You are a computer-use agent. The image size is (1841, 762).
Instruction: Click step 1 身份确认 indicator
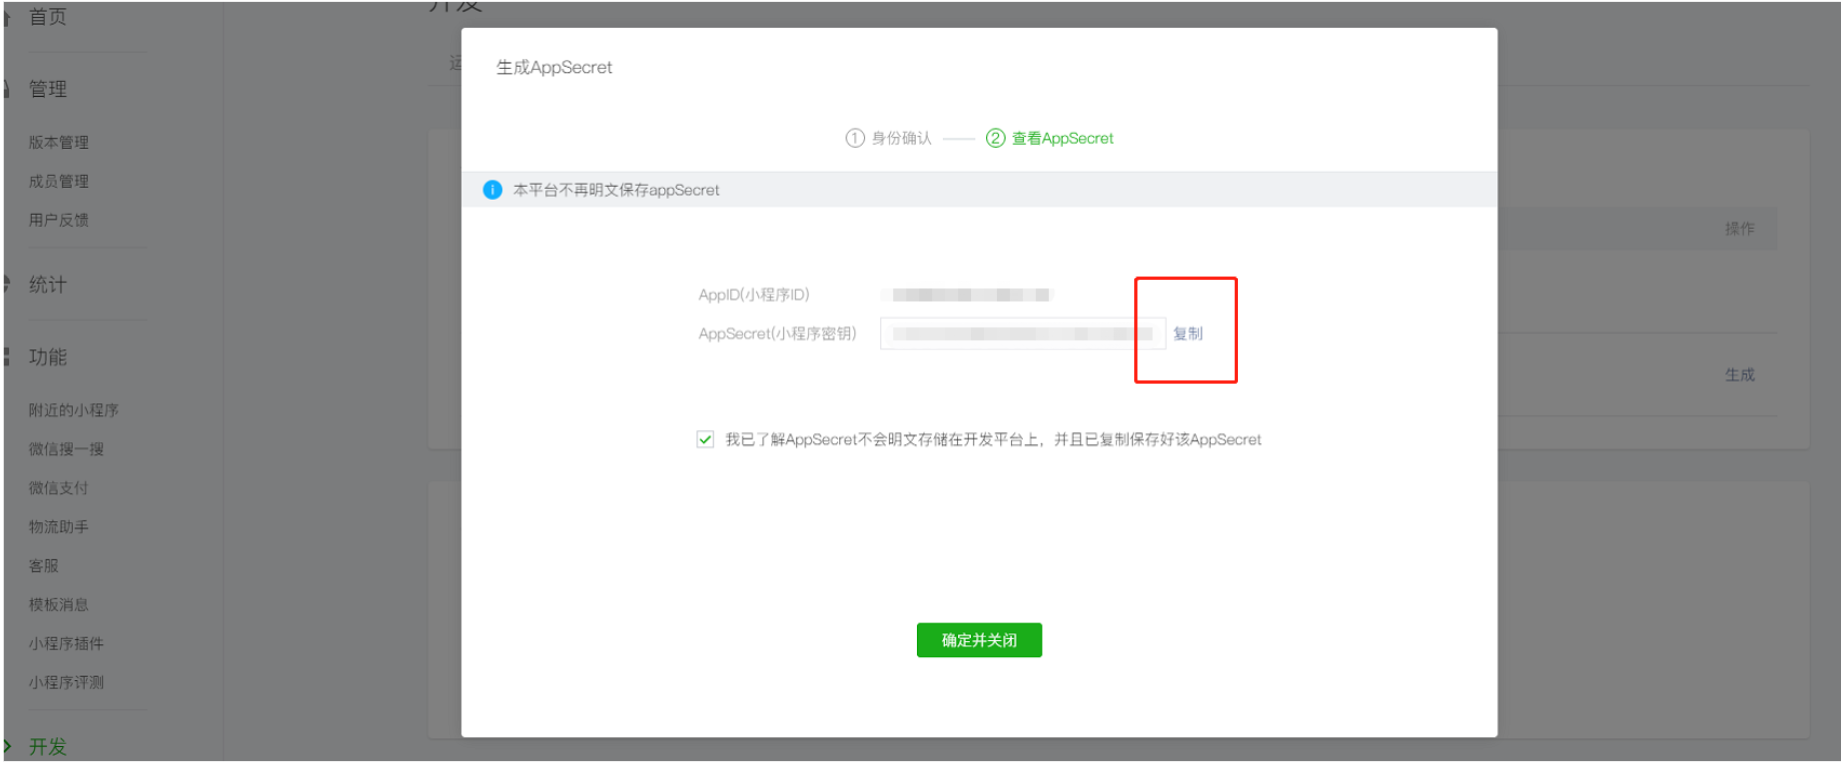pos(888,138)
